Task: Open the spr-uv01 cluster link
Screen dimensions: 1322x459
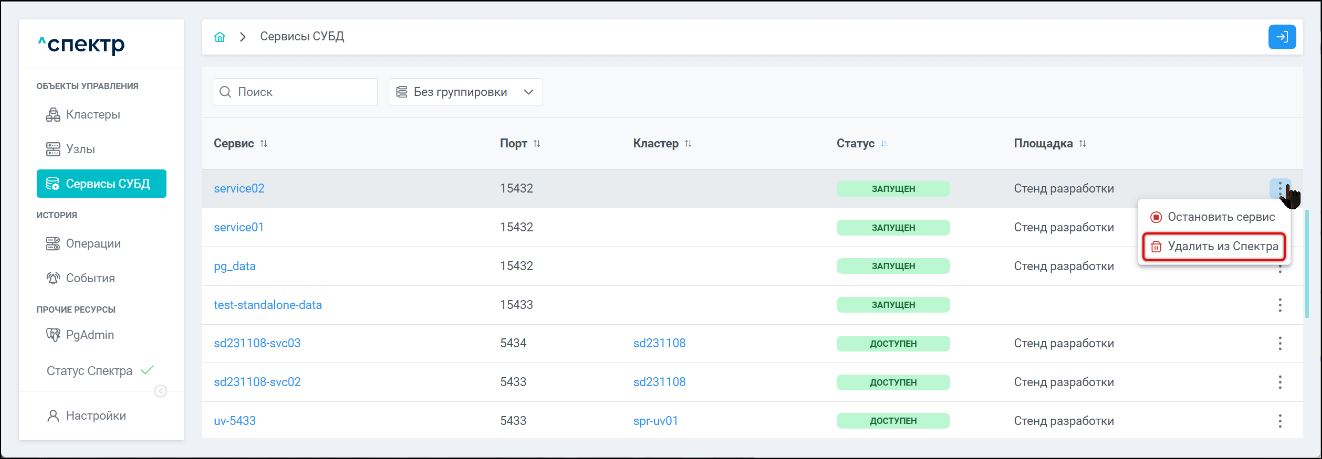Action: pyautogui.click(x=655, y=421)
